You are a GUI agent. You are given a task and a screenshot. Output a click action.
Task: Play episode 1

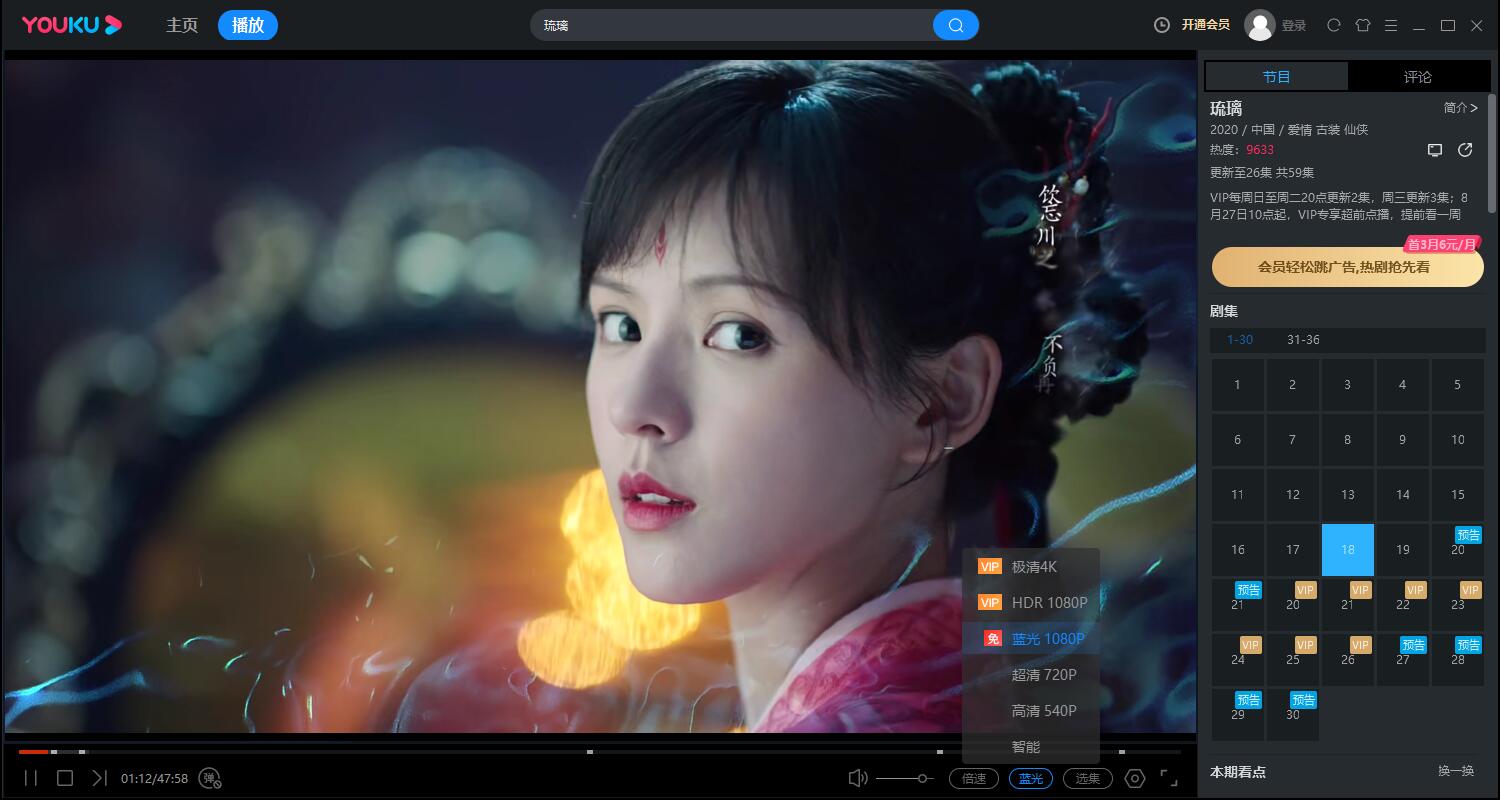(x=1238, y=385)
